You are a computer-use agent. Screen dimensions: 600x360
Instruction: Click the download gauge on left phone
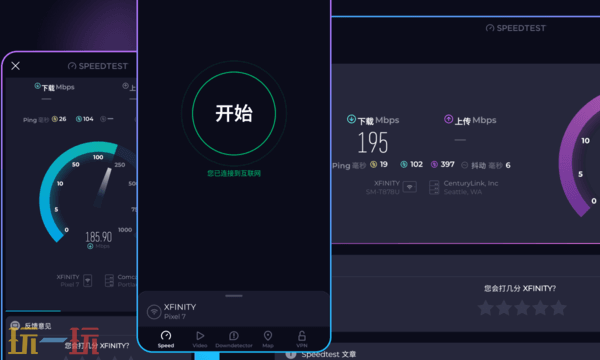88,191
